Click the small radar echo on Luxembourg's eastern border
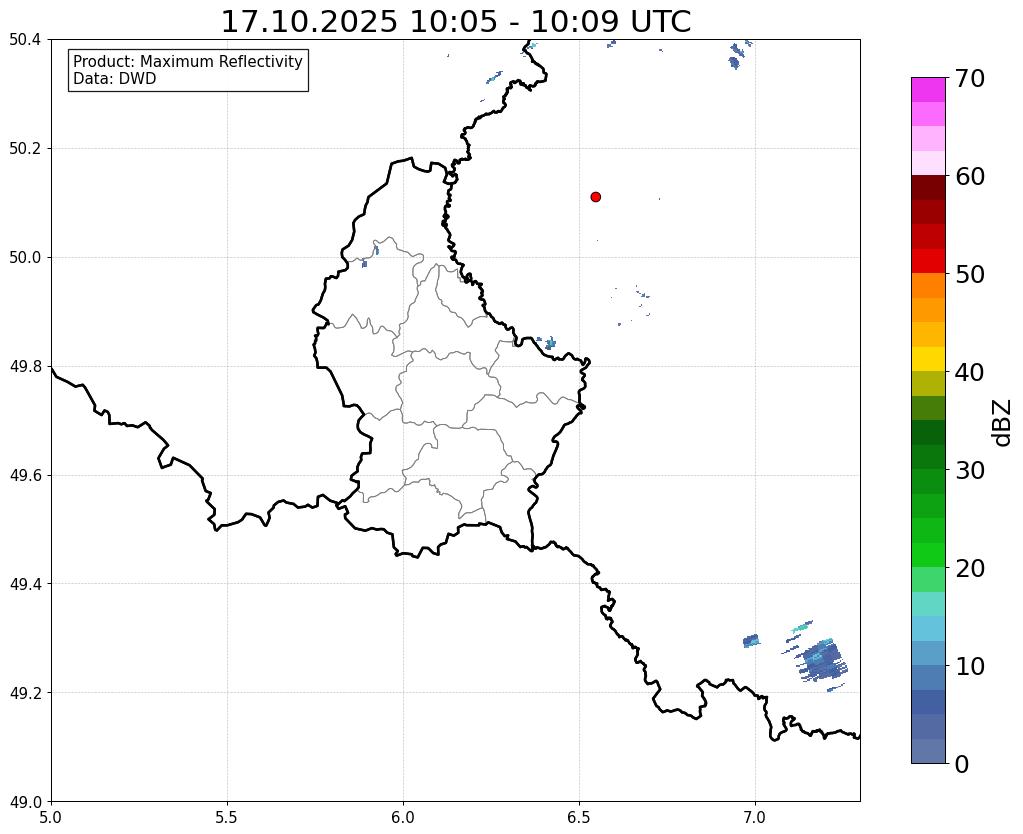The height and width of the screenshot is (834, 1023). (550, 343)
